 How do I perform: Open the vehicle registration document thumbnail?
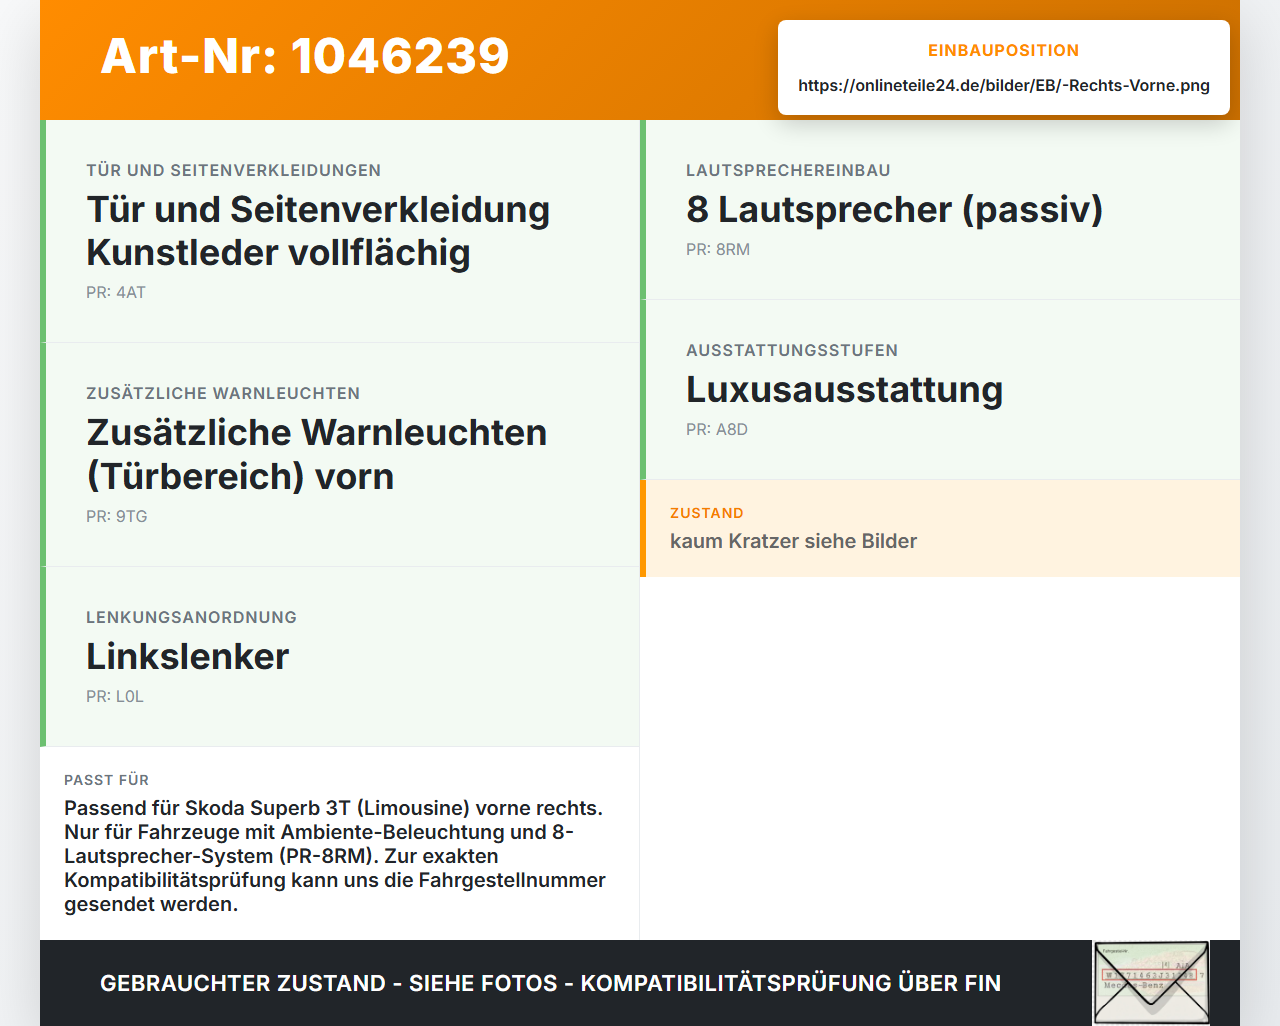coord(1151,983)
